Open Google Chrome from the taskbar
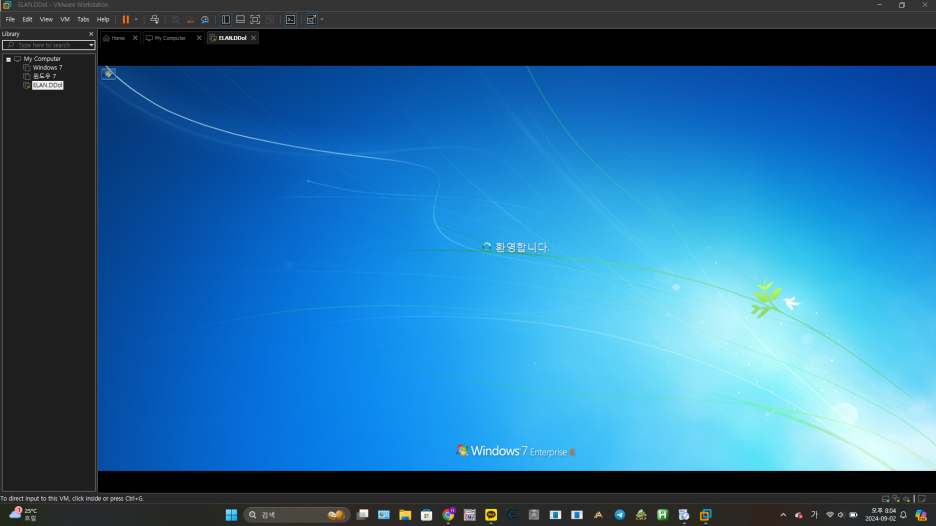 pos(448,515)
